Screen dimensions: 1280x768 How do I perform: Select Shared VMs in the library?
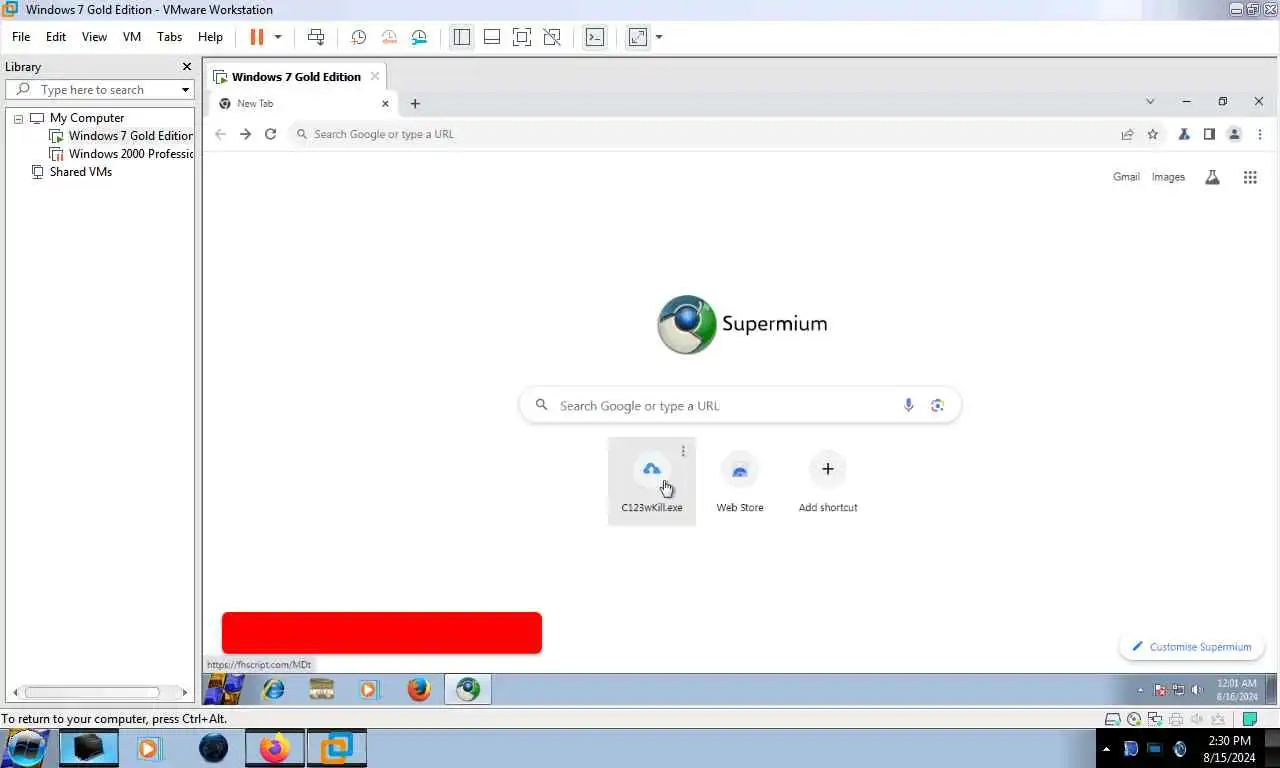pyautogui.click(x=72, y=172)
